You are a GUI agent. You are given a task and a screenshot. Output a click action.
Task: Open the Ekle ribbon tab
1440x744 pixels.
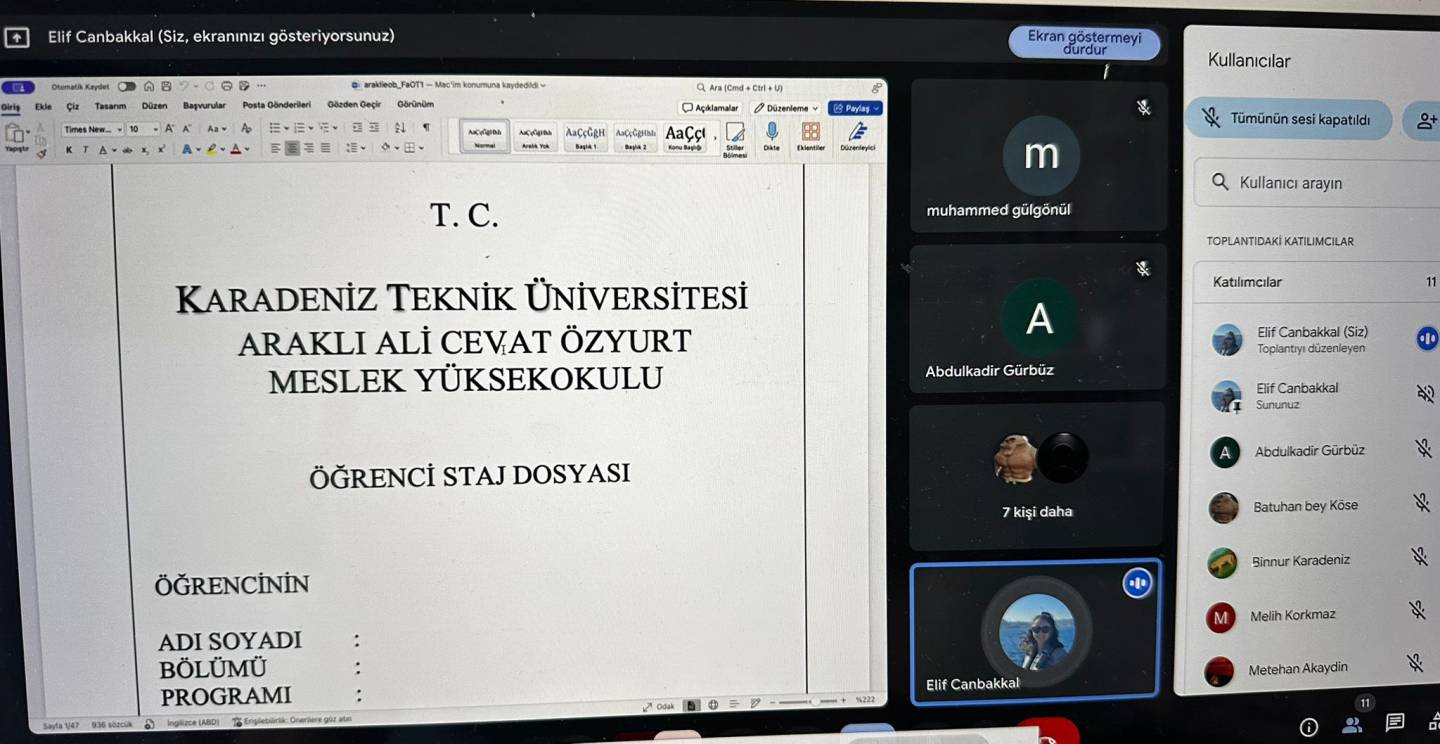tap(43, 106)
